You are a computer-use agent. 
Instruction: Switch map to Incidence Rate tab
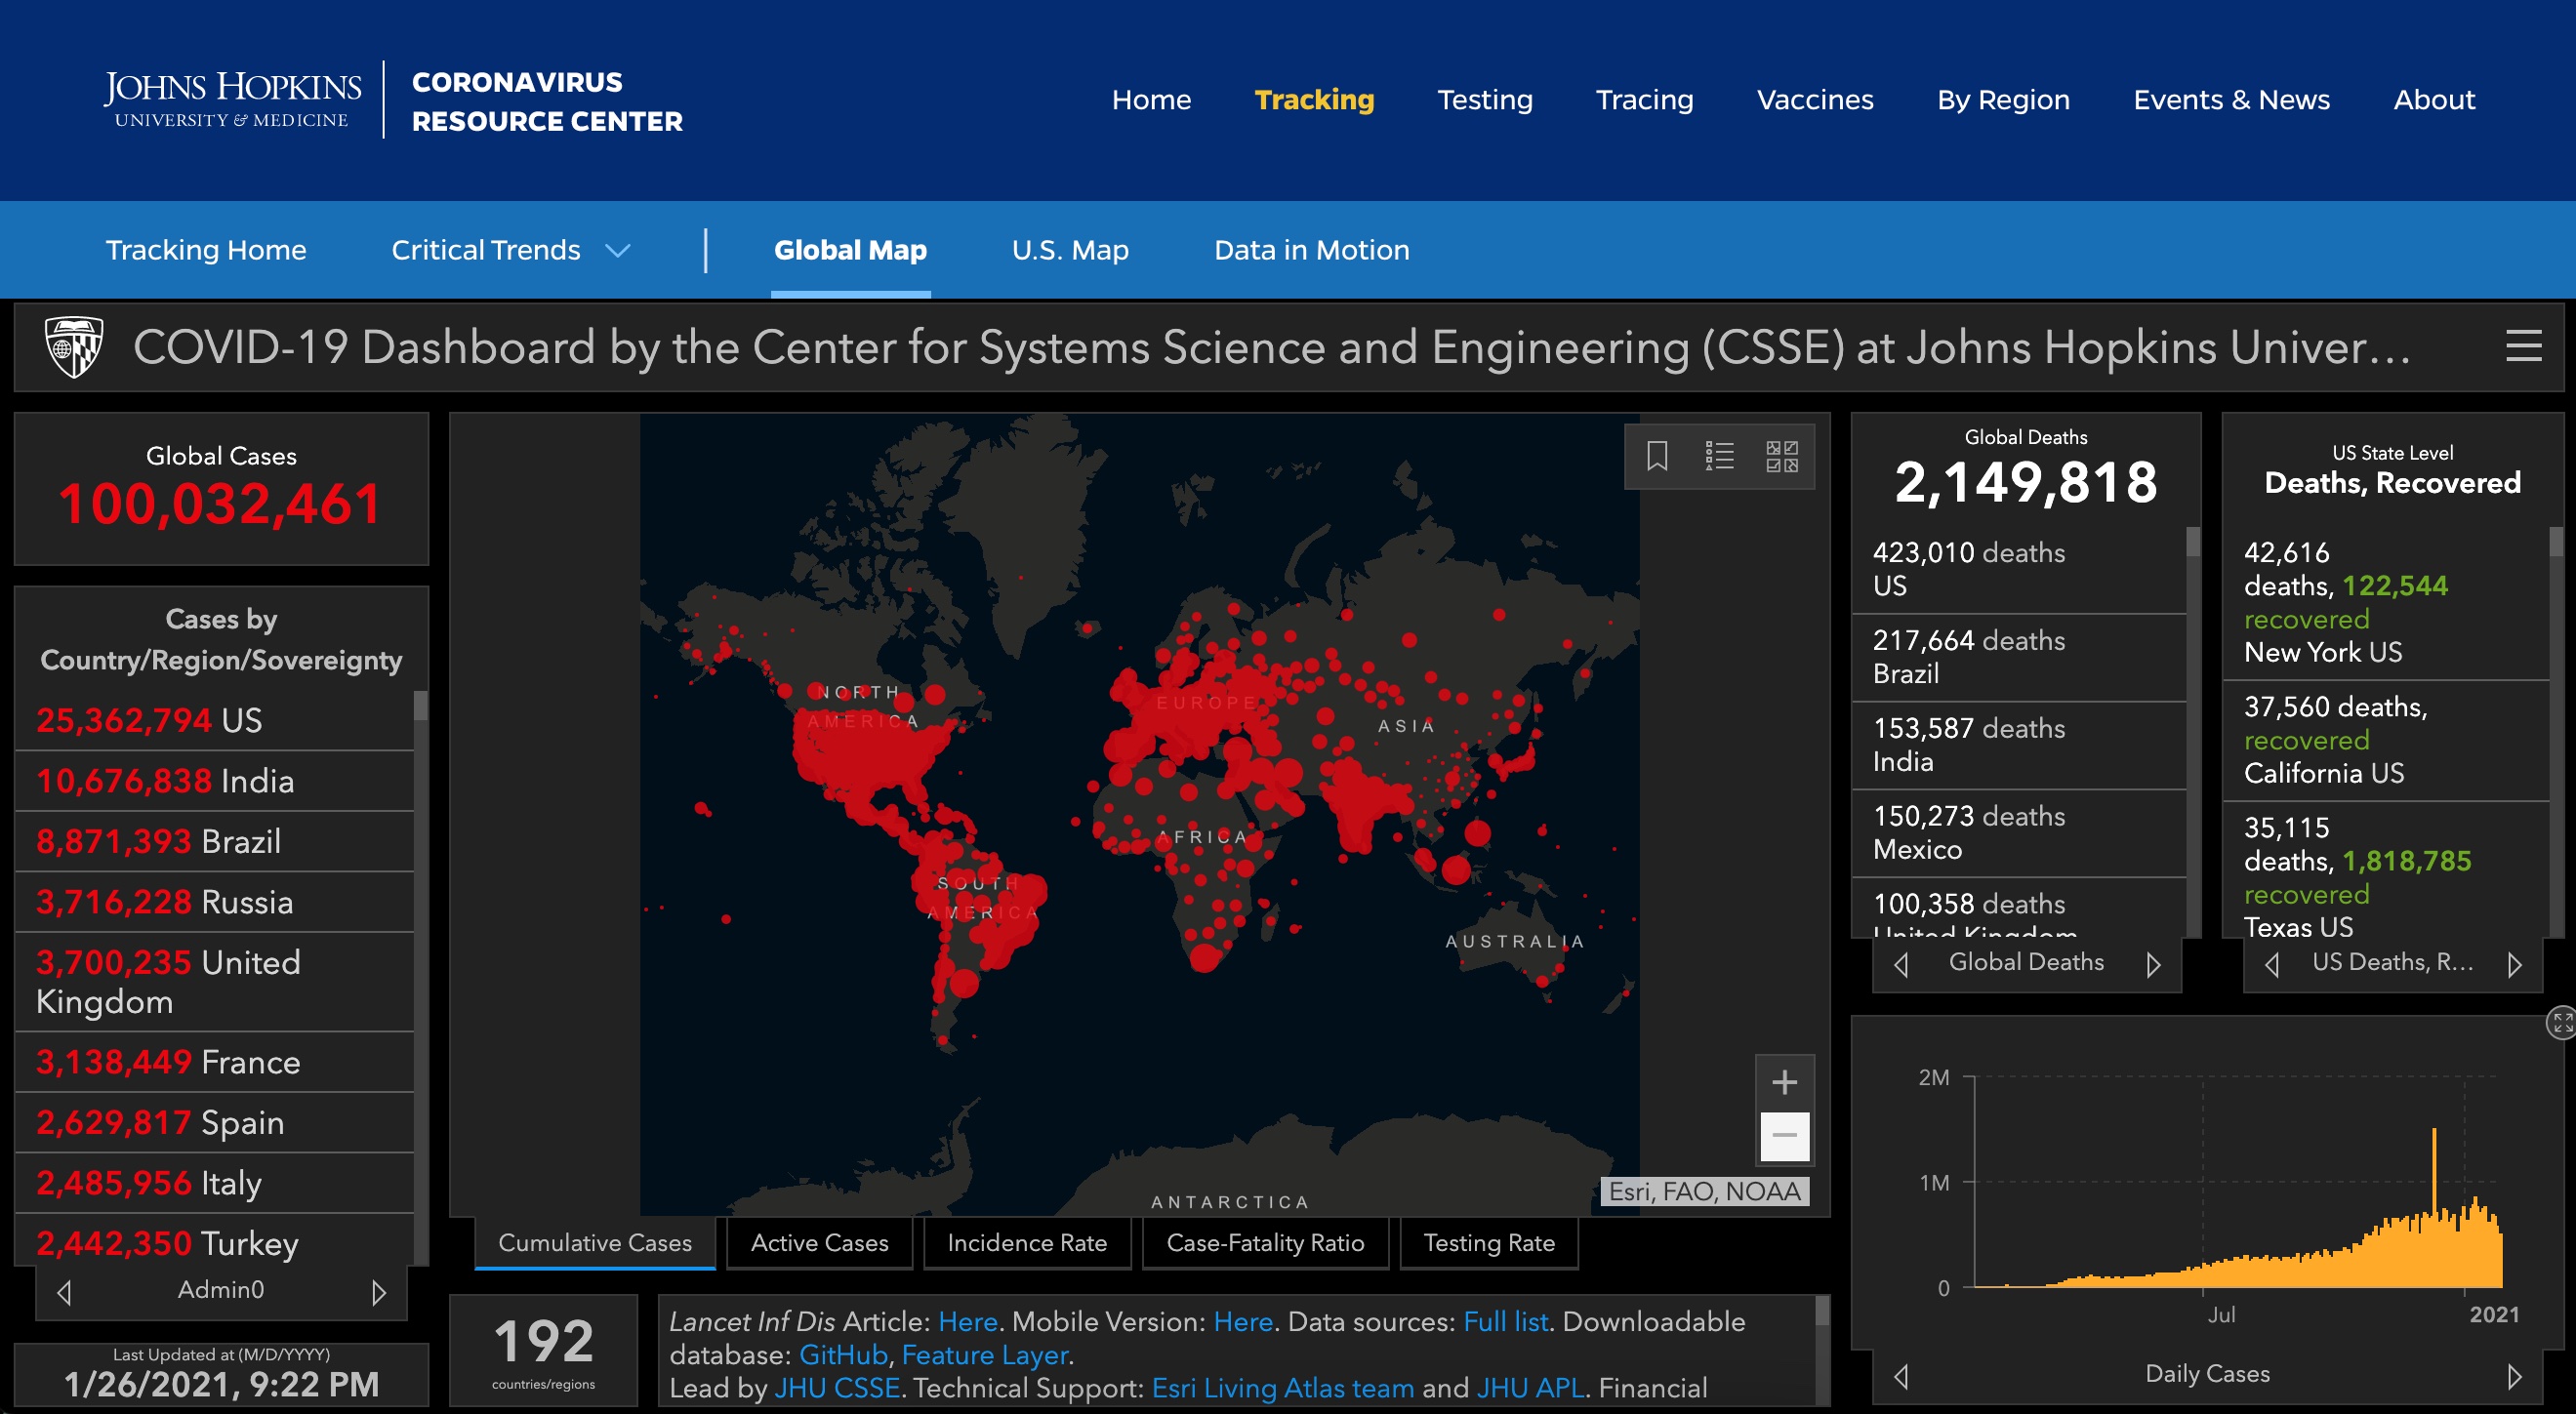[x=1027, y=1243]
